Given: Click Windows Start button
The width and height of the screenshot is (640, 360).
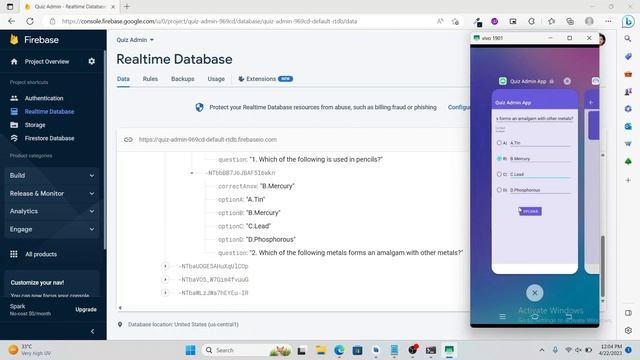Looking at the screenshot, I should pyautogui.click(x=190, y=350).
